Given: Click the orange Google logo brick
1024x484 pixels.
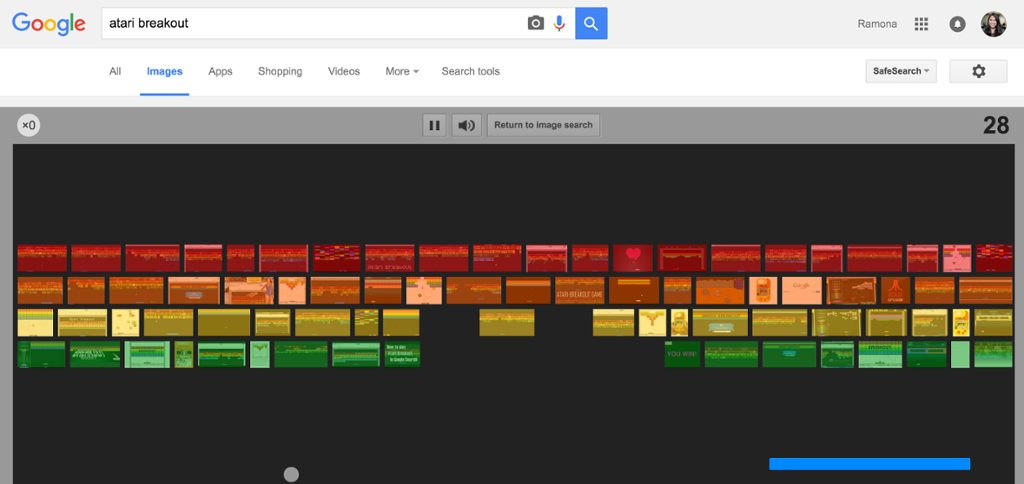Looking at the screenshot, I should click(x=801, y=291).
